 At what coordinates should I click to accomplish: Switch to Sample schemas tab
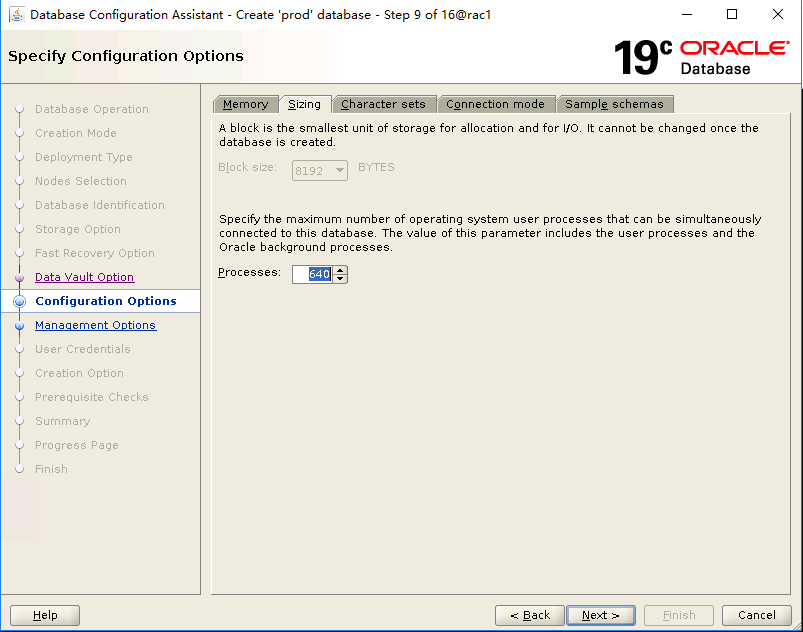point(615,104)
